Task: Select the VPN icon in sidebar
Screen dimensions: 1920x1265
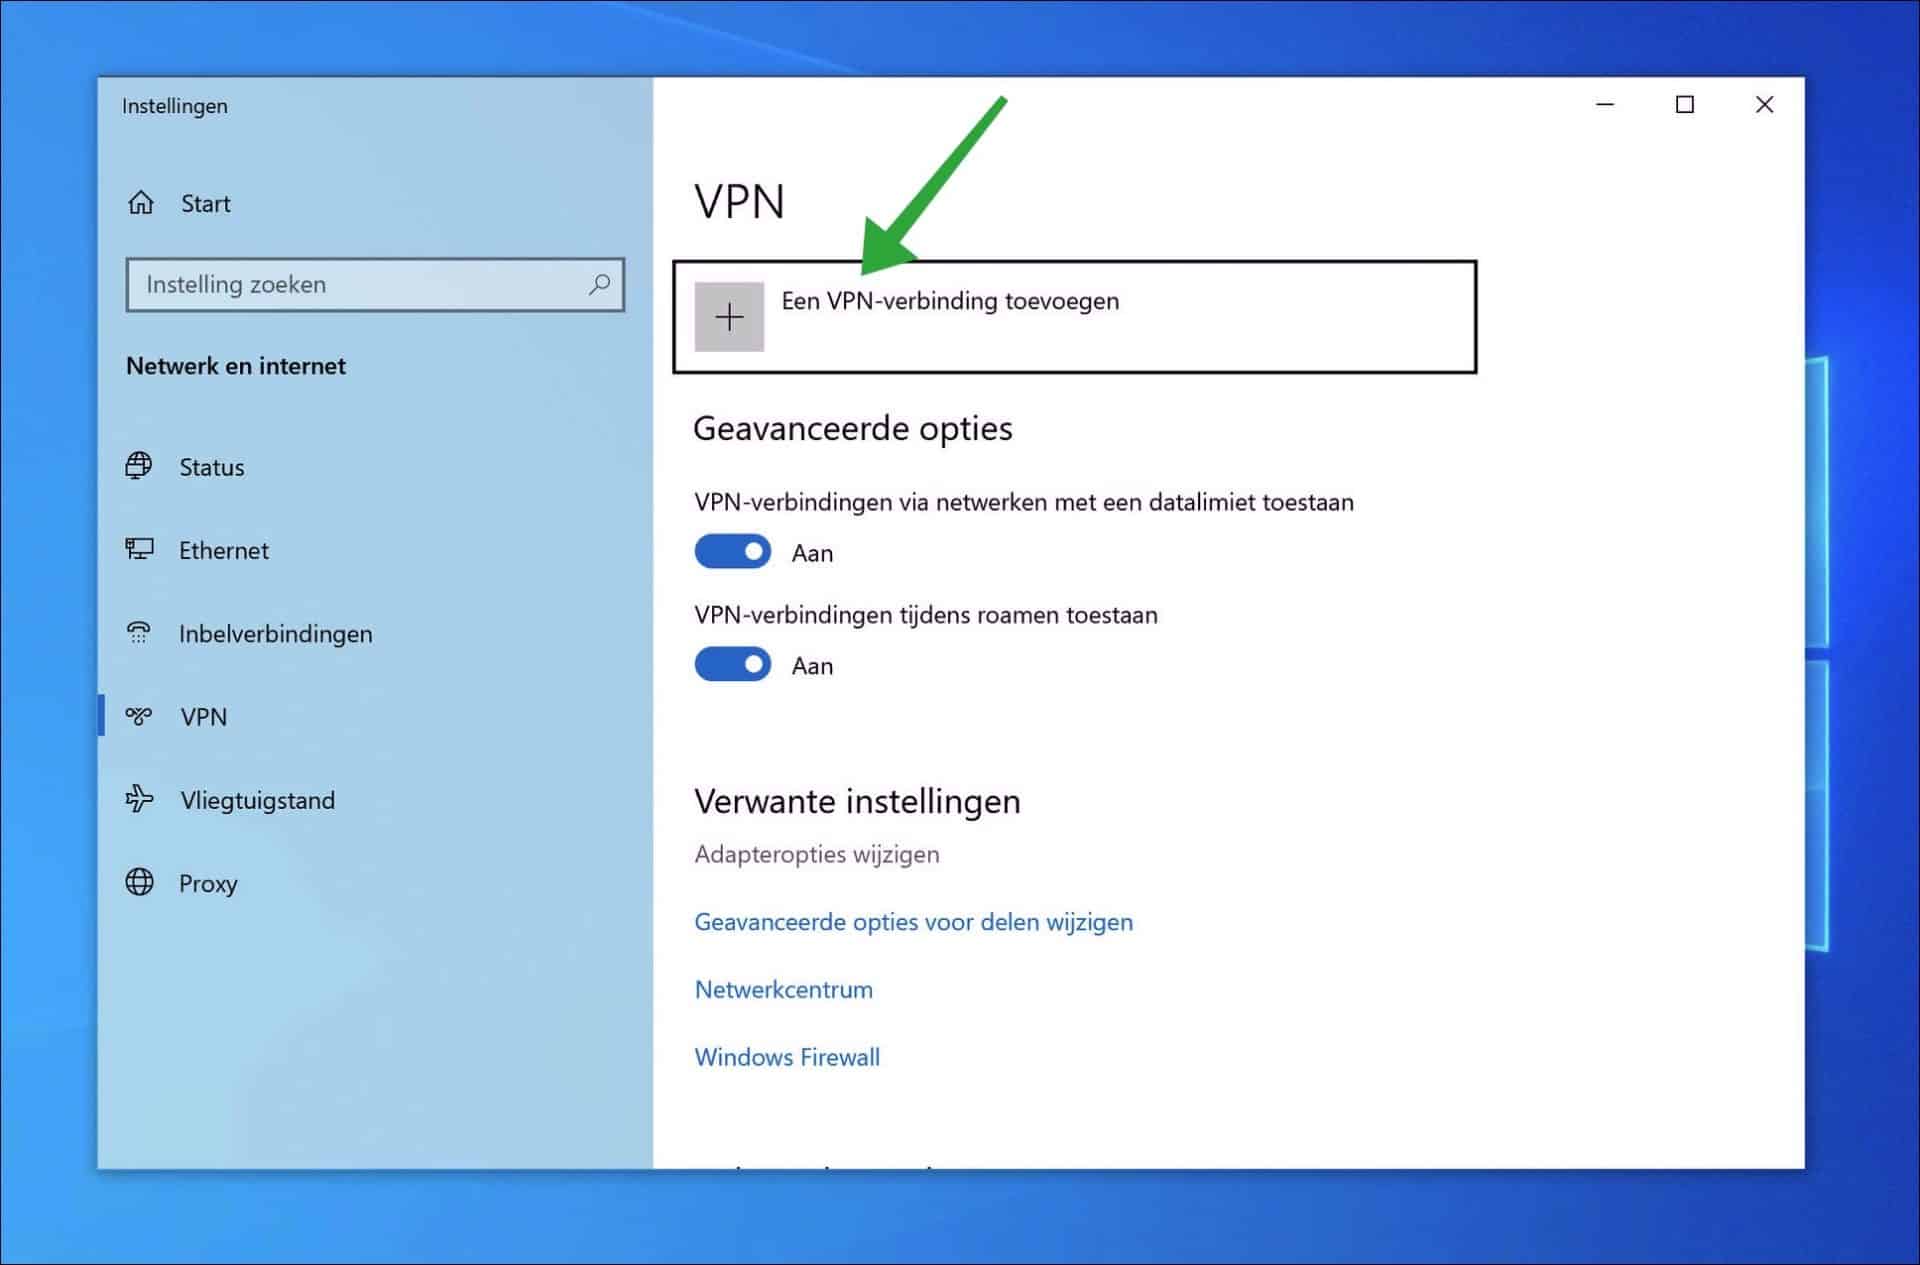Action: (x=141, y=716)
